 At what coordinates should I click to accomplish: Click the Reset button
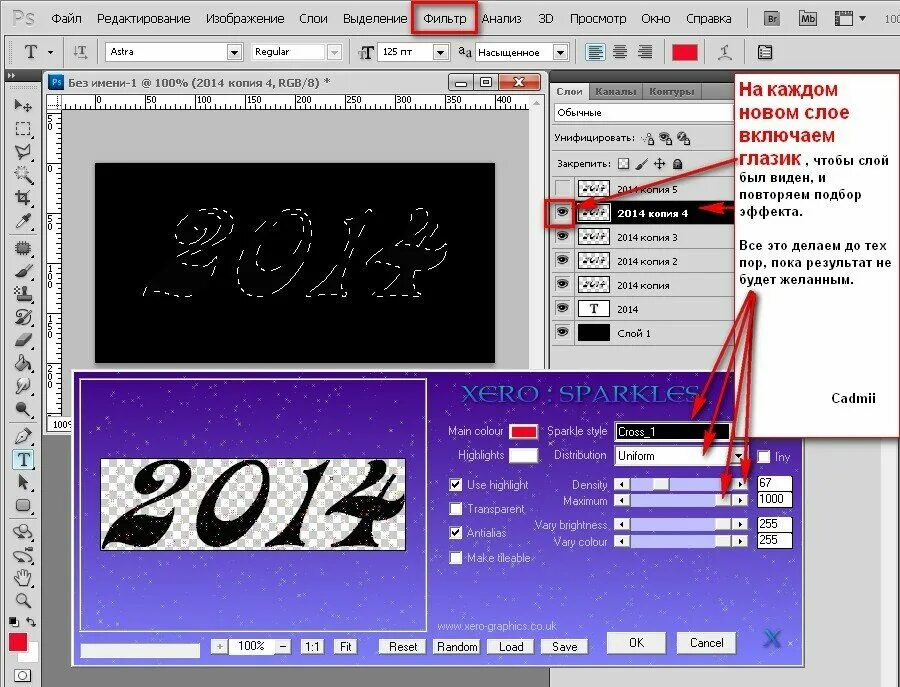tap(403, 647)
